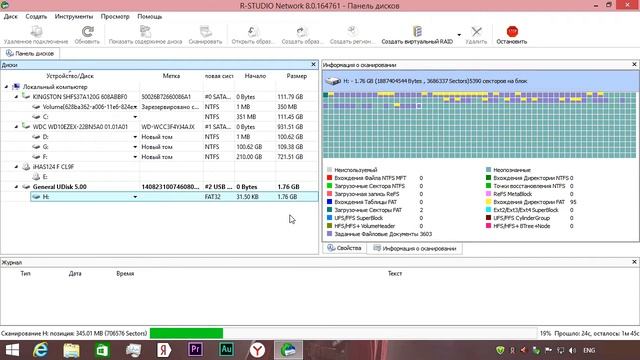This screenshot has width=640, height=360.
Task: Open dropdown arrow for drive G:
Action: click(x=135, y=147)
